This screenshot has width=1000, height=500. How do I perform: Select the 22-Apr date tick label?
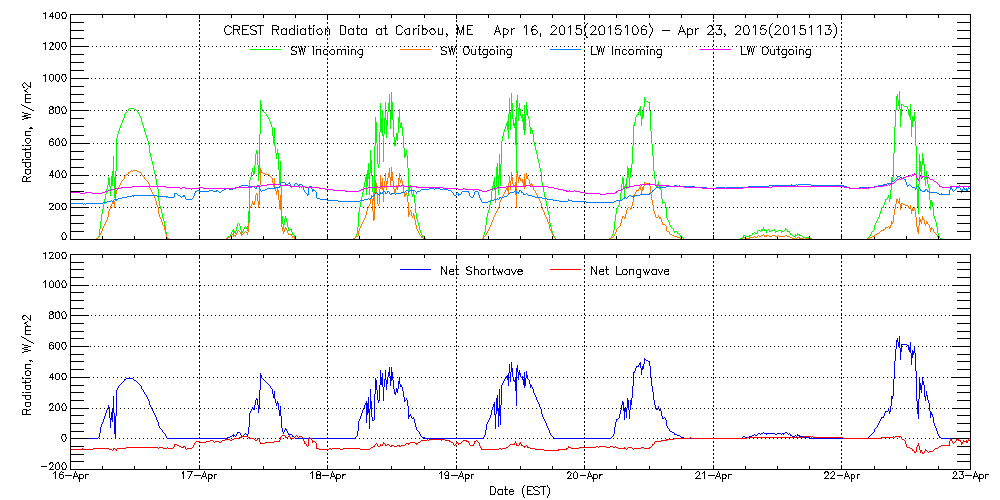coord(841,477)
